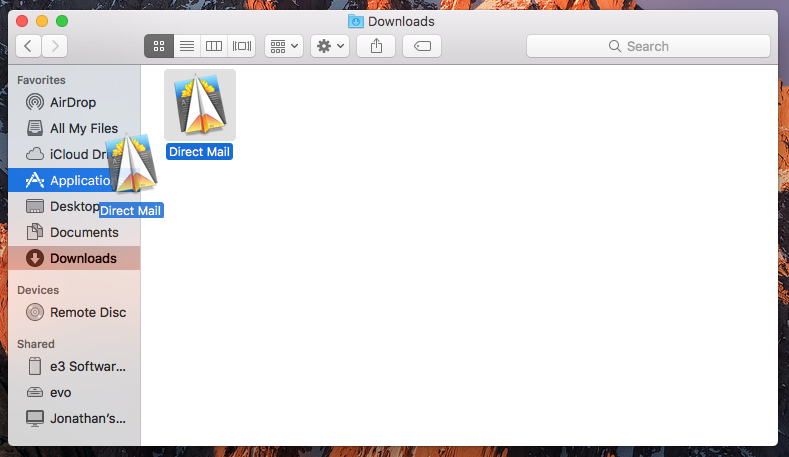Open Documents in the sidebar
789x457 pixels.
[74, 232]
